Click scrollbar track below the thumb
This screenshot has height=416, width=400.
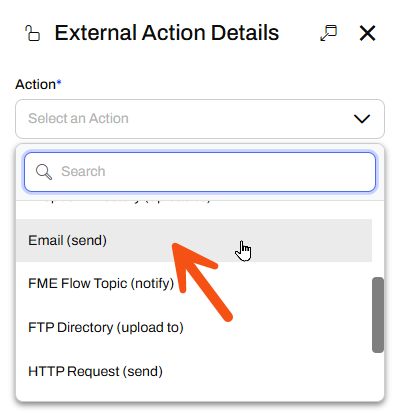tap(378, 375)
